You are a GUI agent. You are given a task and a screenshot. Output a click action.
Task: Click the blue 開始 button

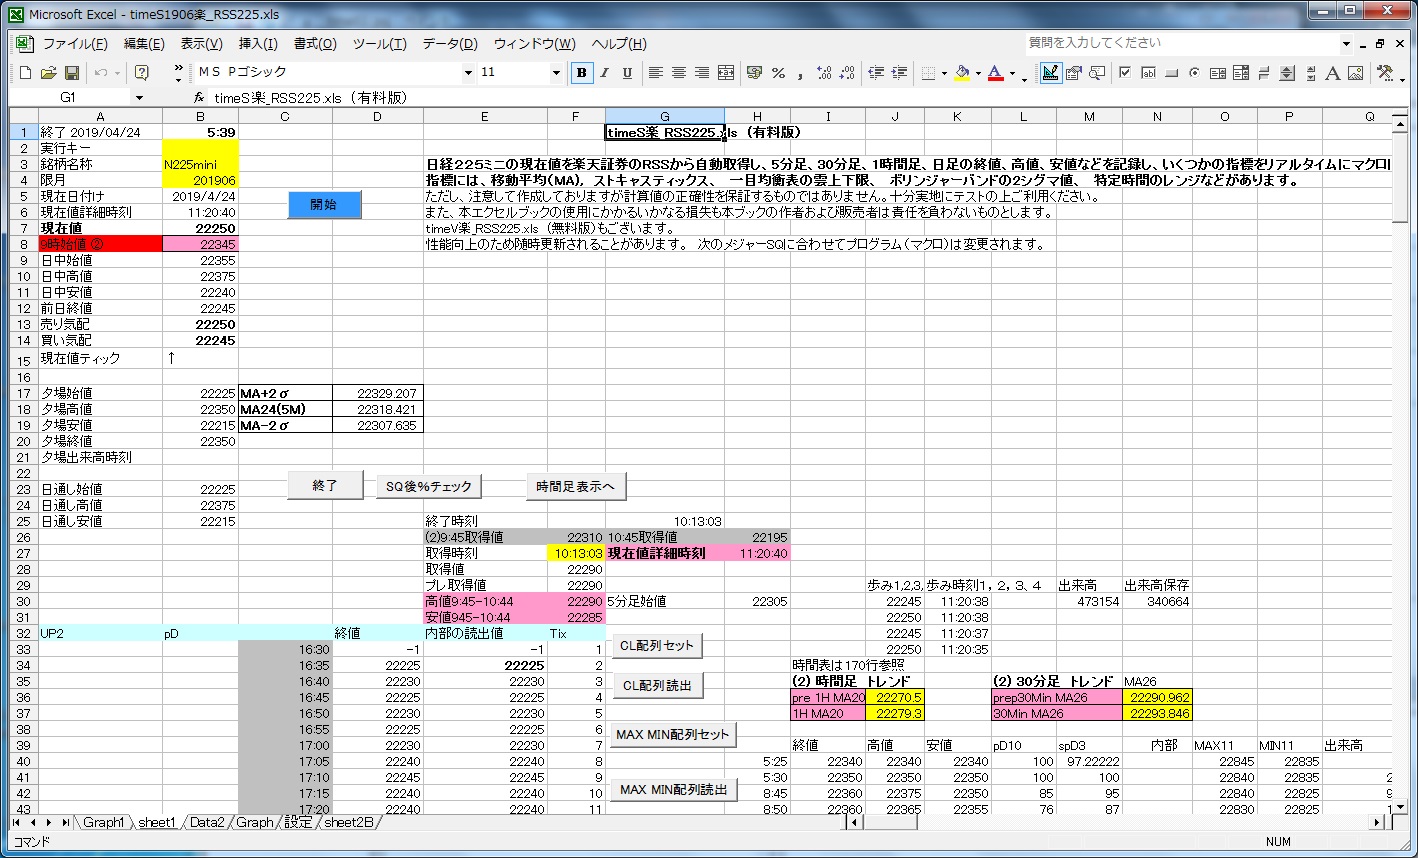[x=324, y=204]
